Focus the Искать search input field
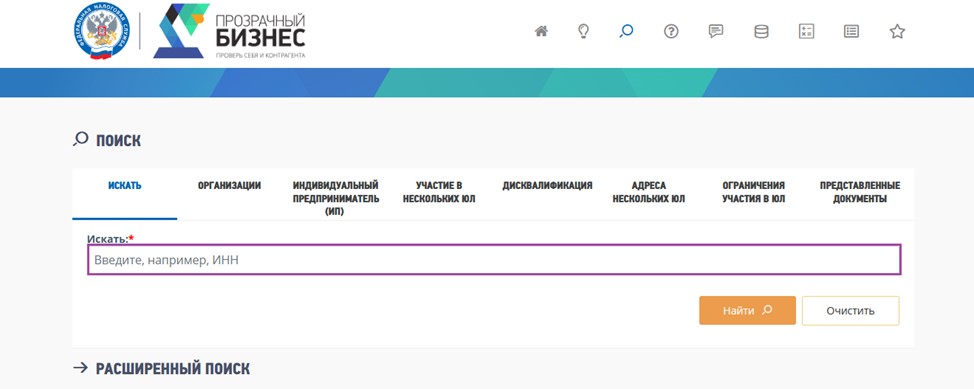 494,260
